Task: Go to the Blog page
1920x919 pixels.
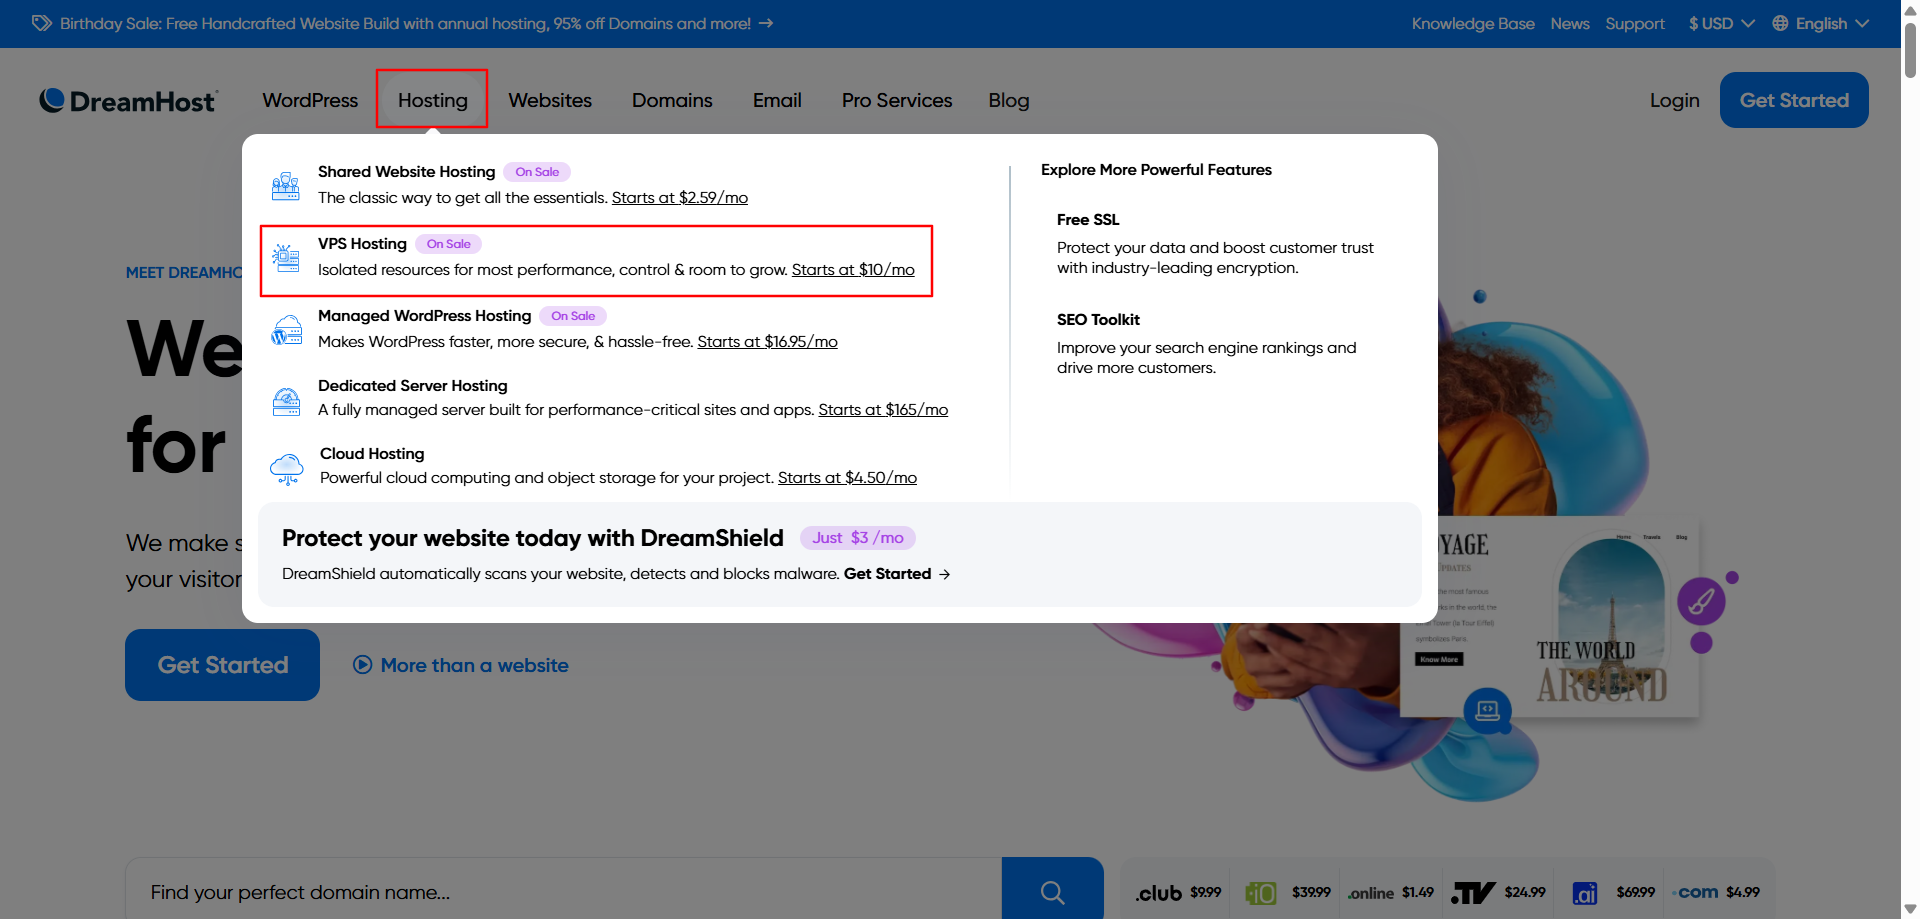Action: (x=1009, y=100)
